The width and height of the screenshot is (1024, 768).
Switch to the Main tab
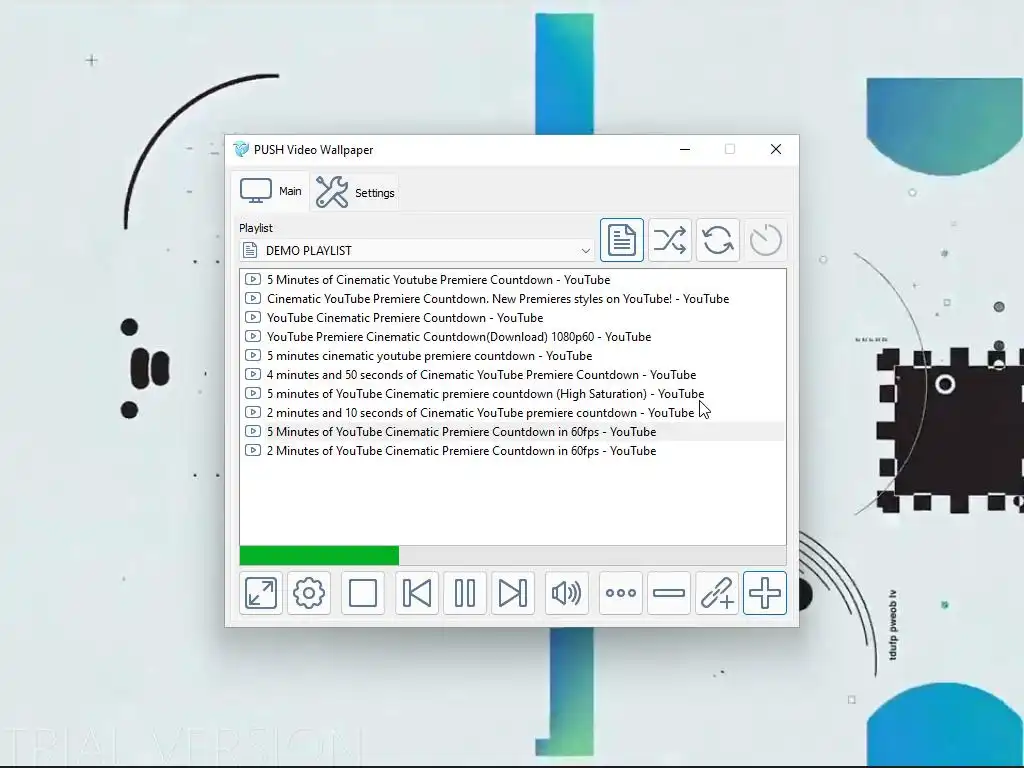coord(270,191)
